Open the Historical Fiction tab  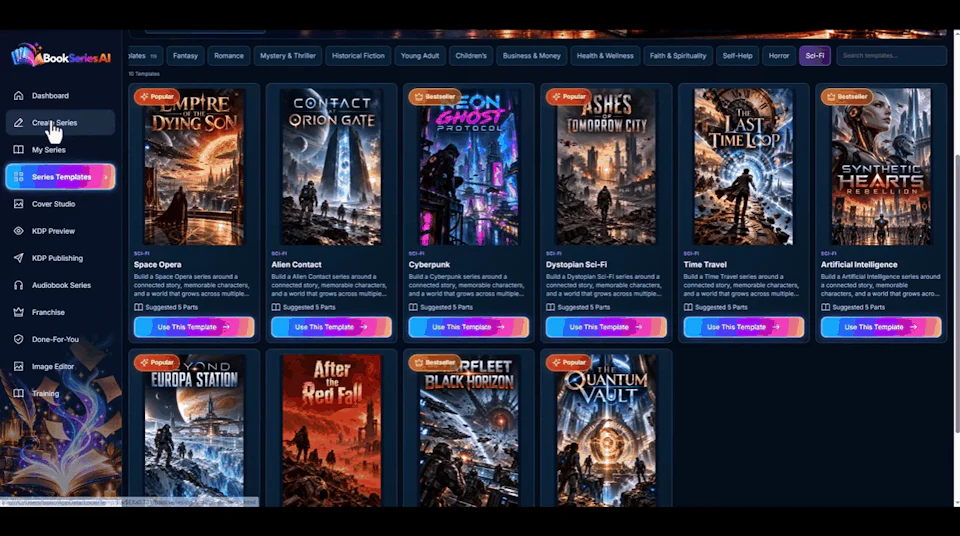(x=358, y=56)
